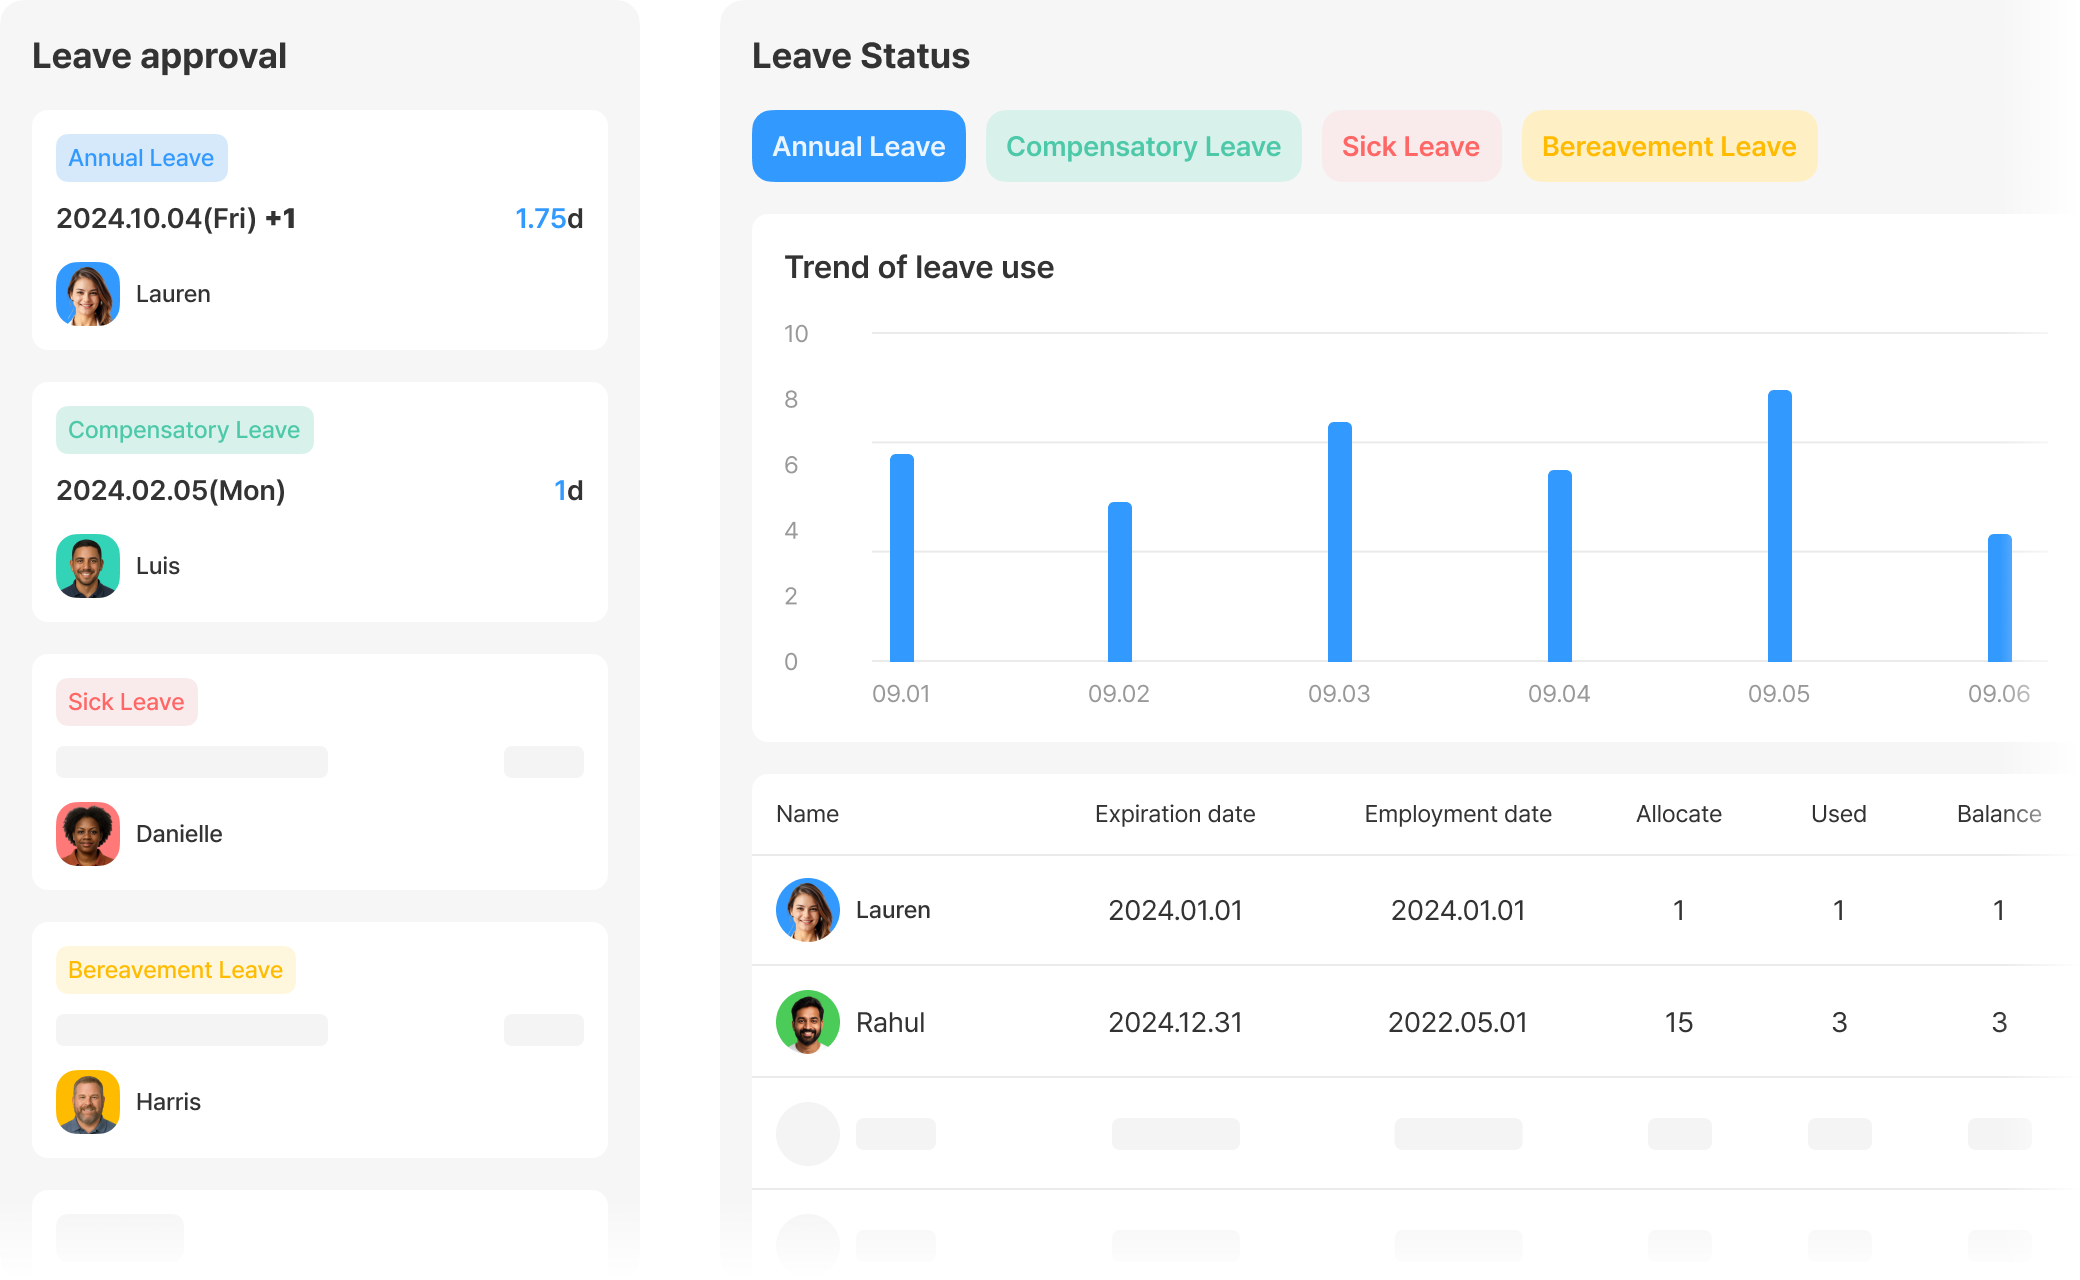
Task: Open the 2024.10.04(Fri) leave request
Action: coord(176,218)
